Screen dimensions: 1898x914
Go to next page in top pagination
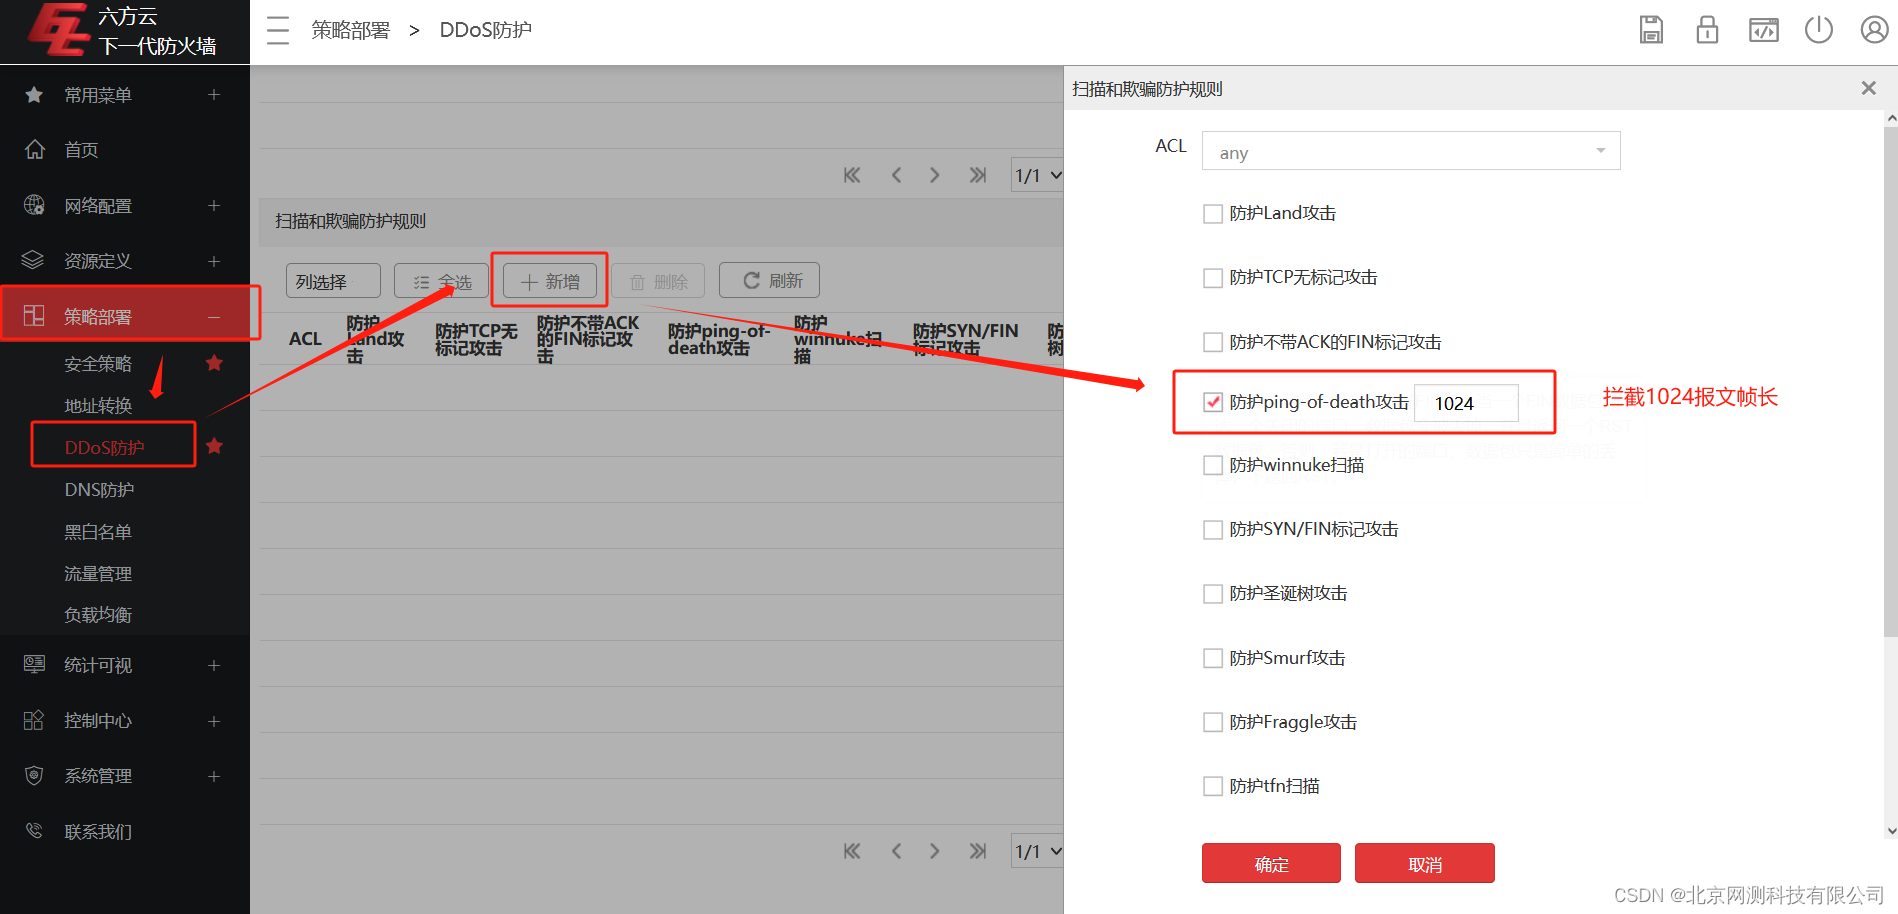pos(934,175)
